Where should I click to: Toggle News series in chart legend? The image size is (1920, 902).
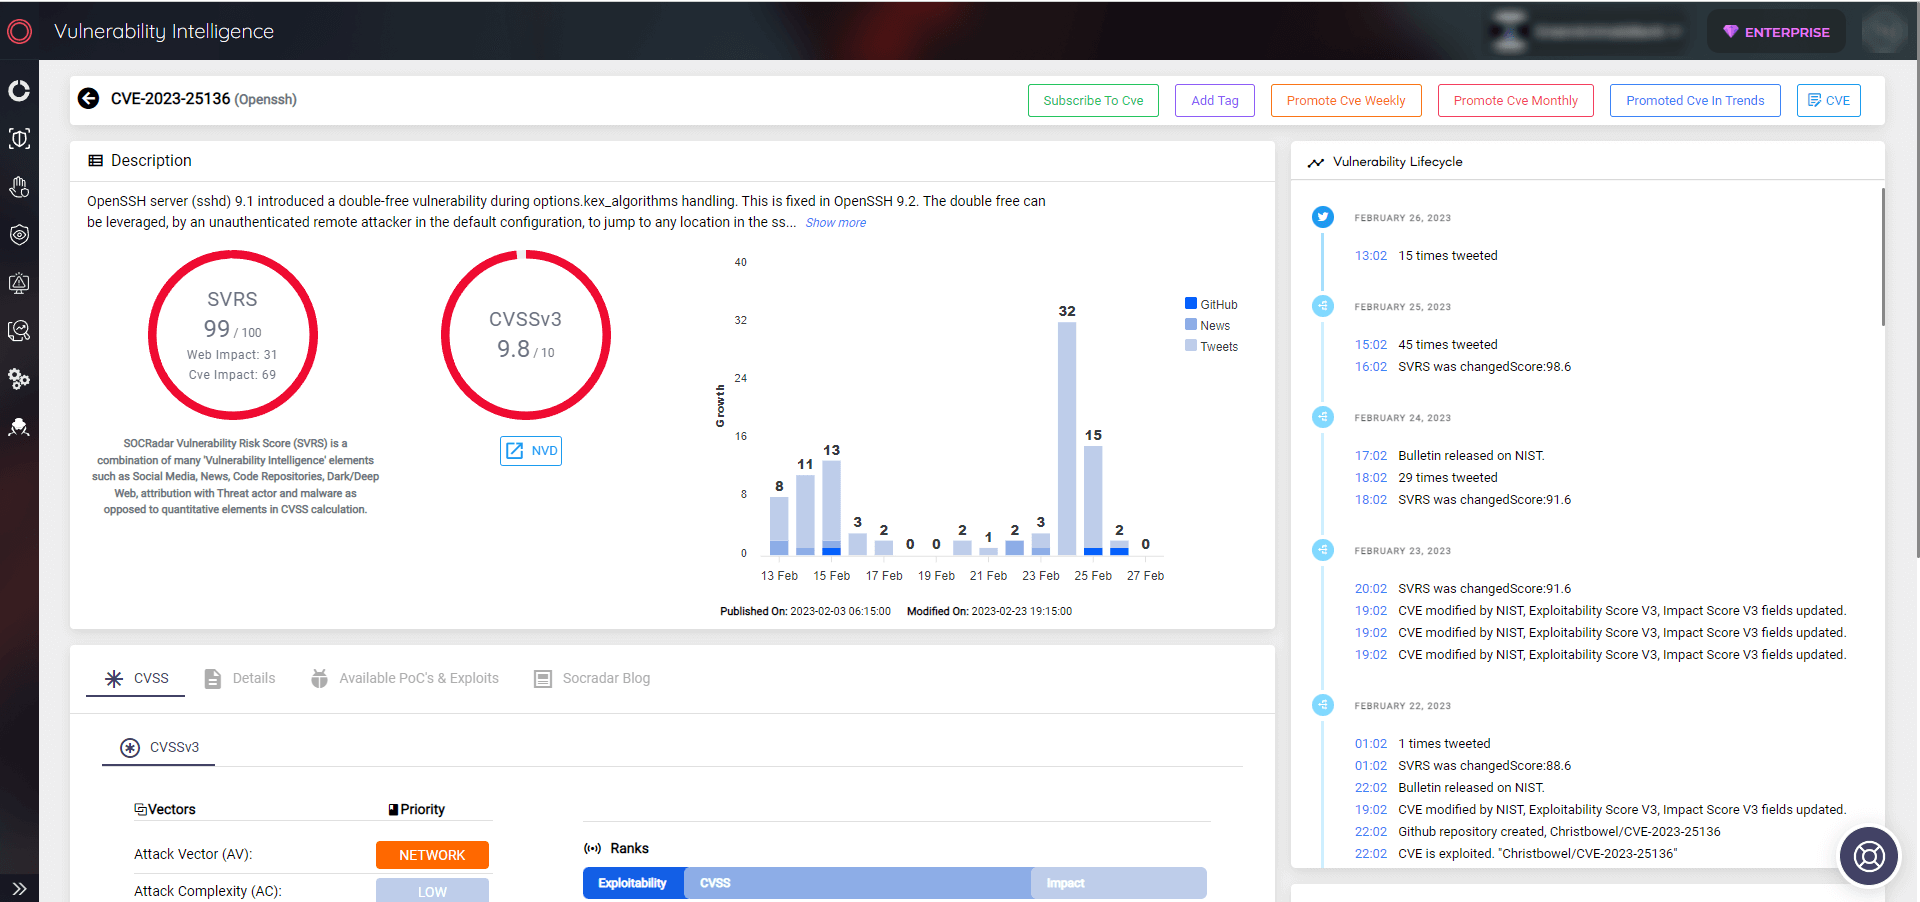coord(1208,325)
